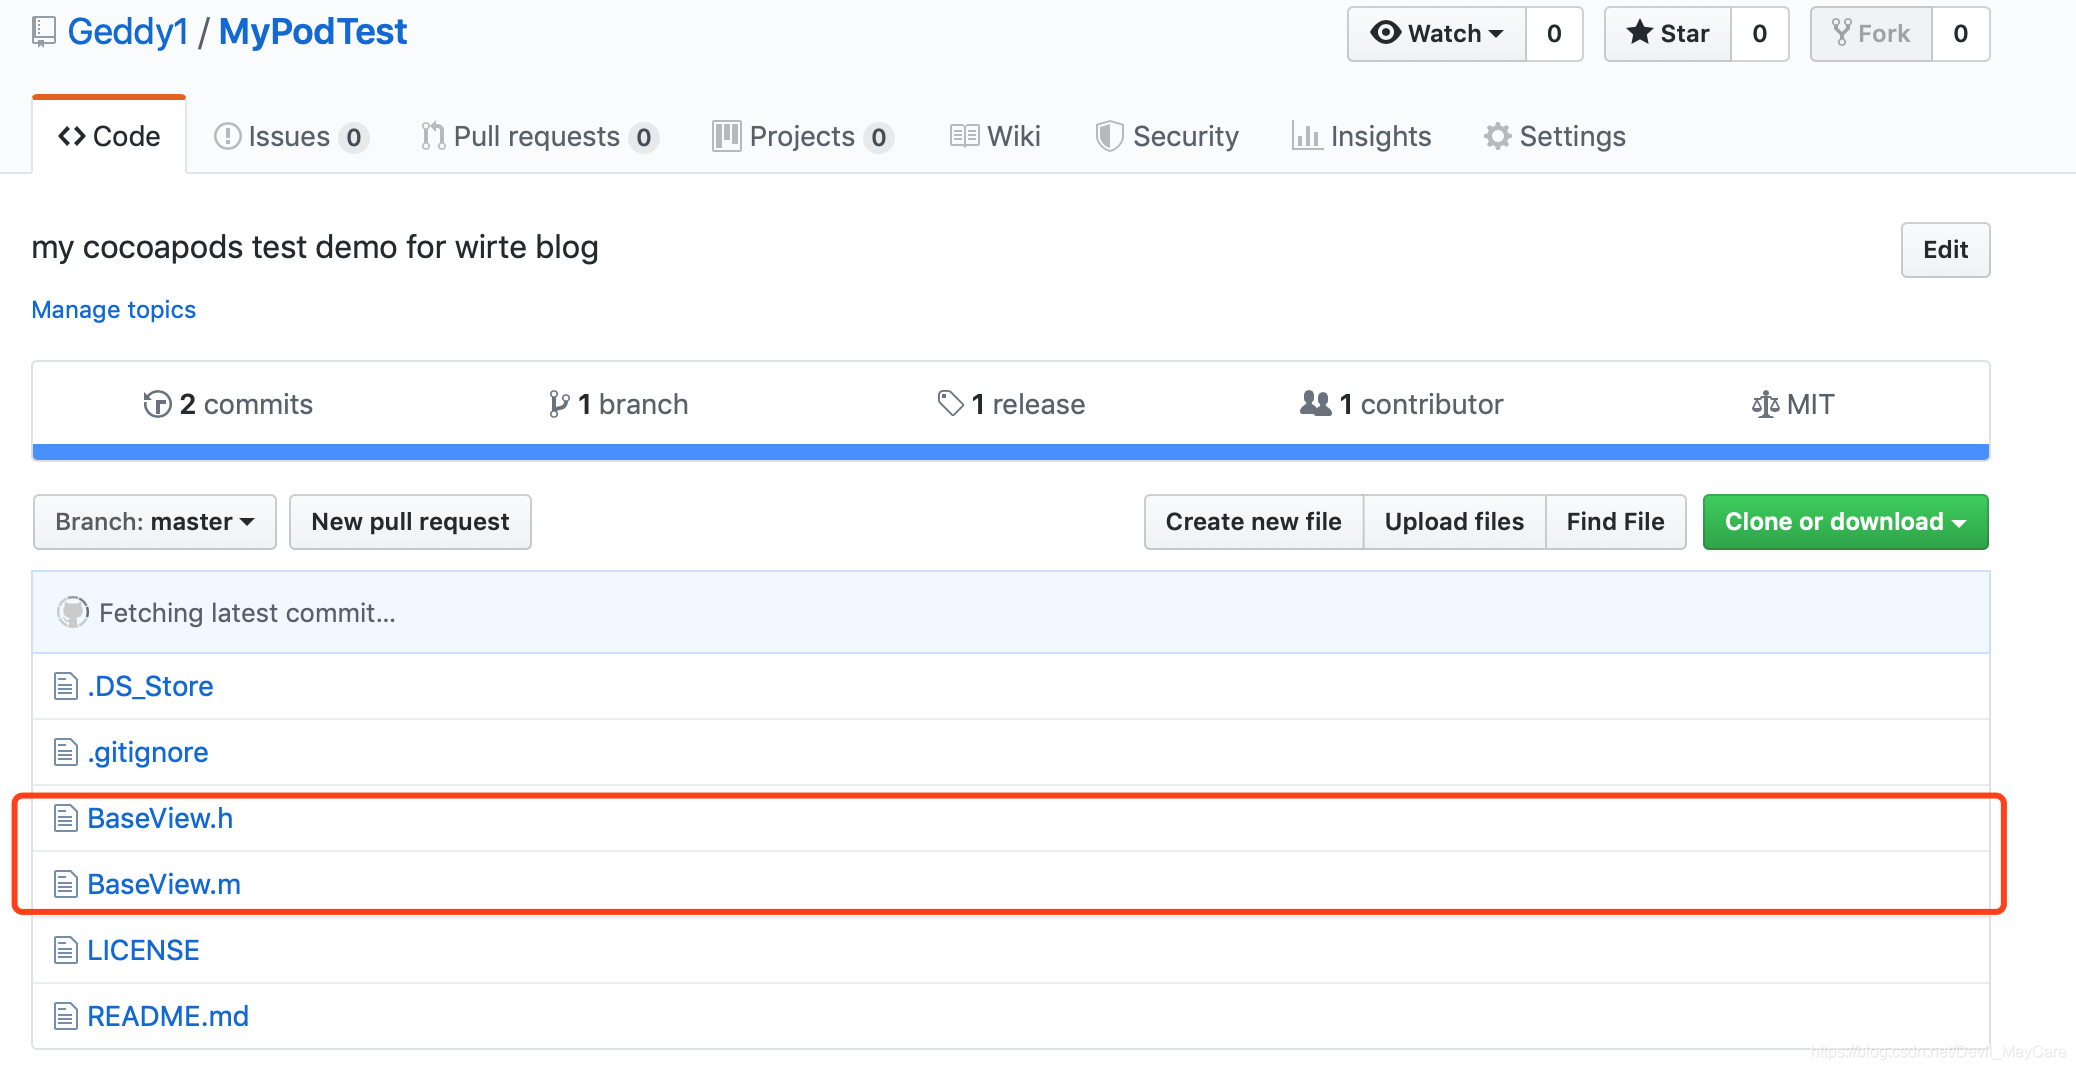Click the repository book icon beside Geddy1
Viewport: 2076px width, 1070px height.
[x=44, y=32]
